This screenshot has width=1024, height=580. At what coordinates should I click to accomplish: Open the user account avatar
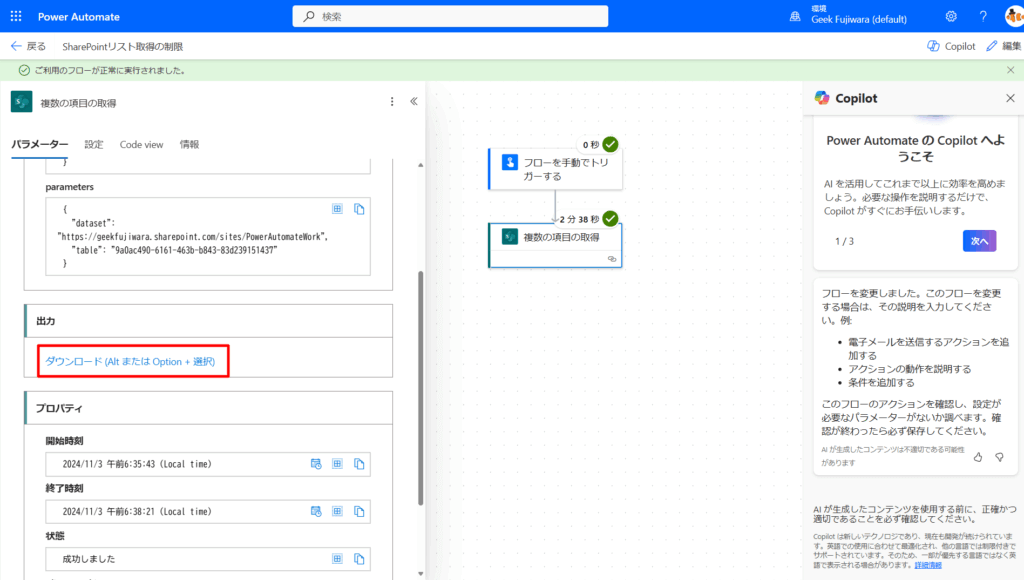pyautogui.click(x=1014, y=16)
